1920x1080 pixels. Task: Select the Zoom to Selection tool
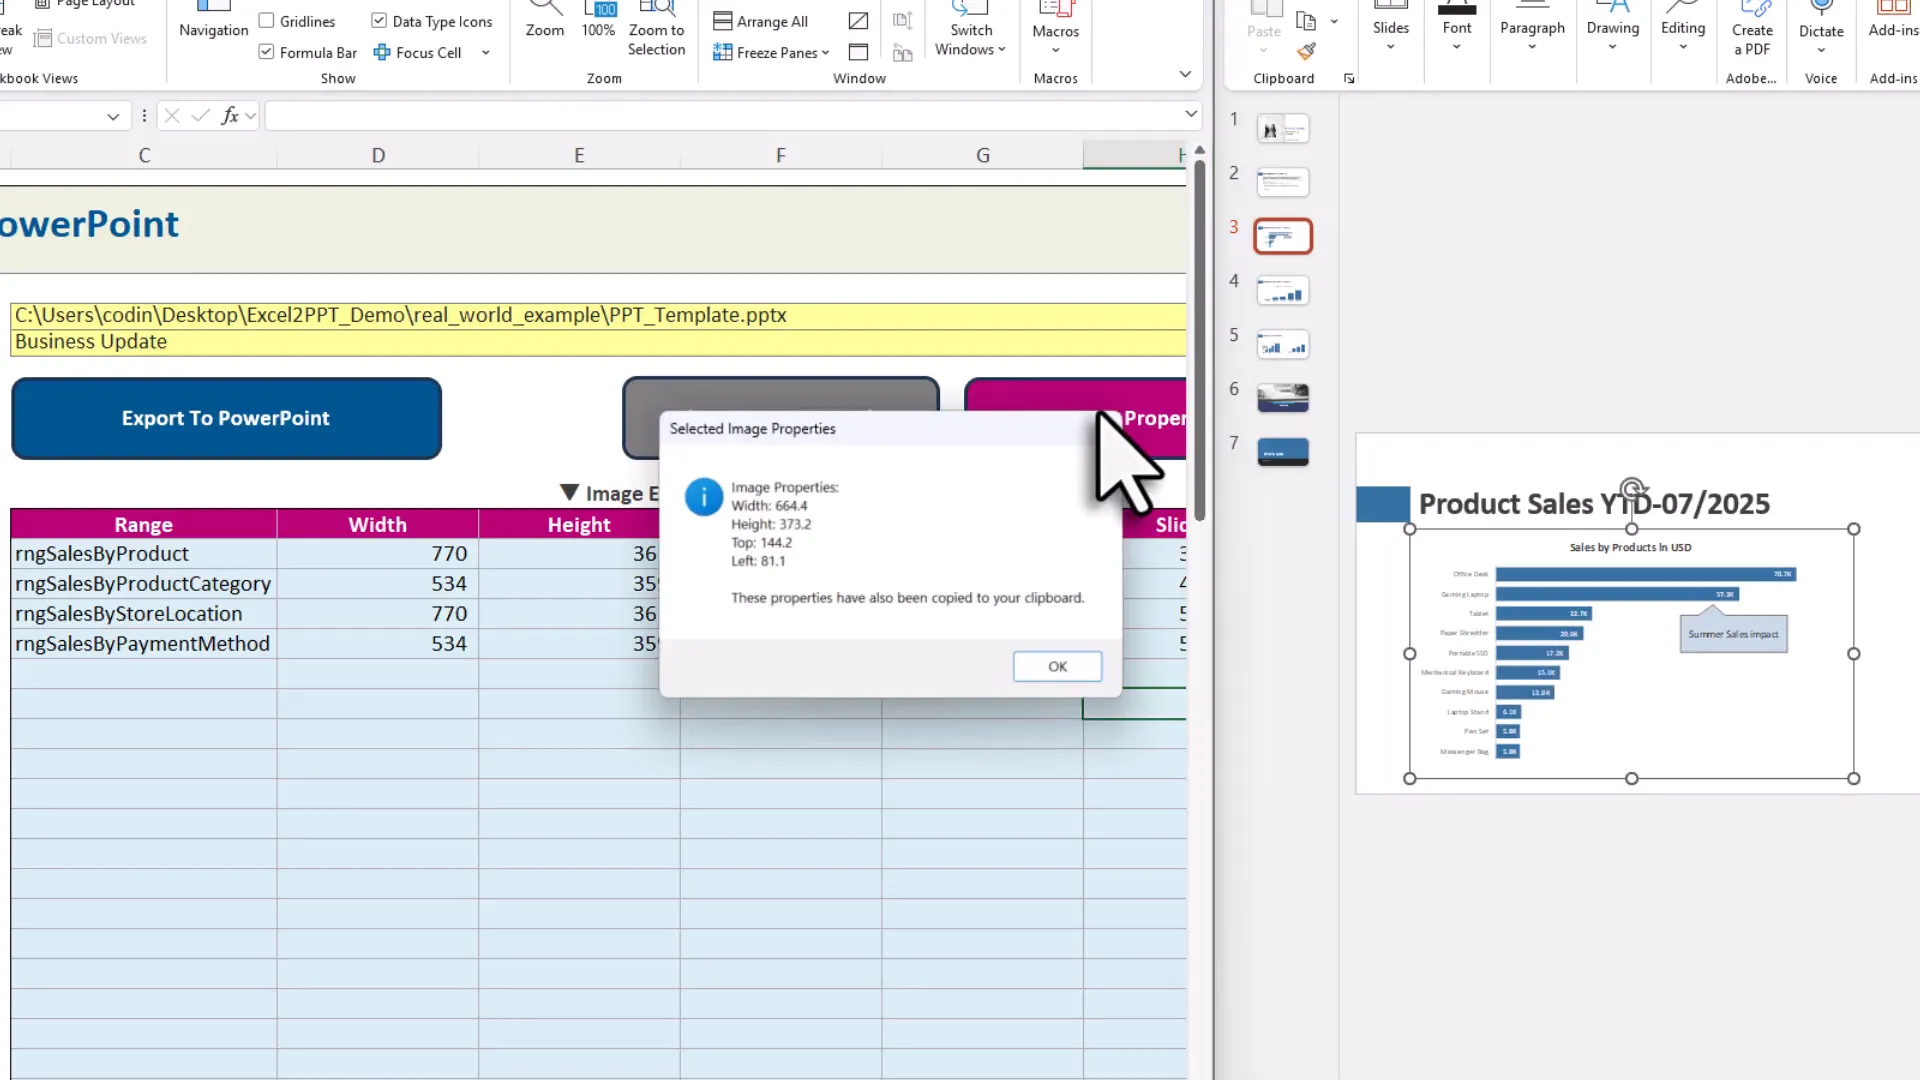tap(656, 30)
